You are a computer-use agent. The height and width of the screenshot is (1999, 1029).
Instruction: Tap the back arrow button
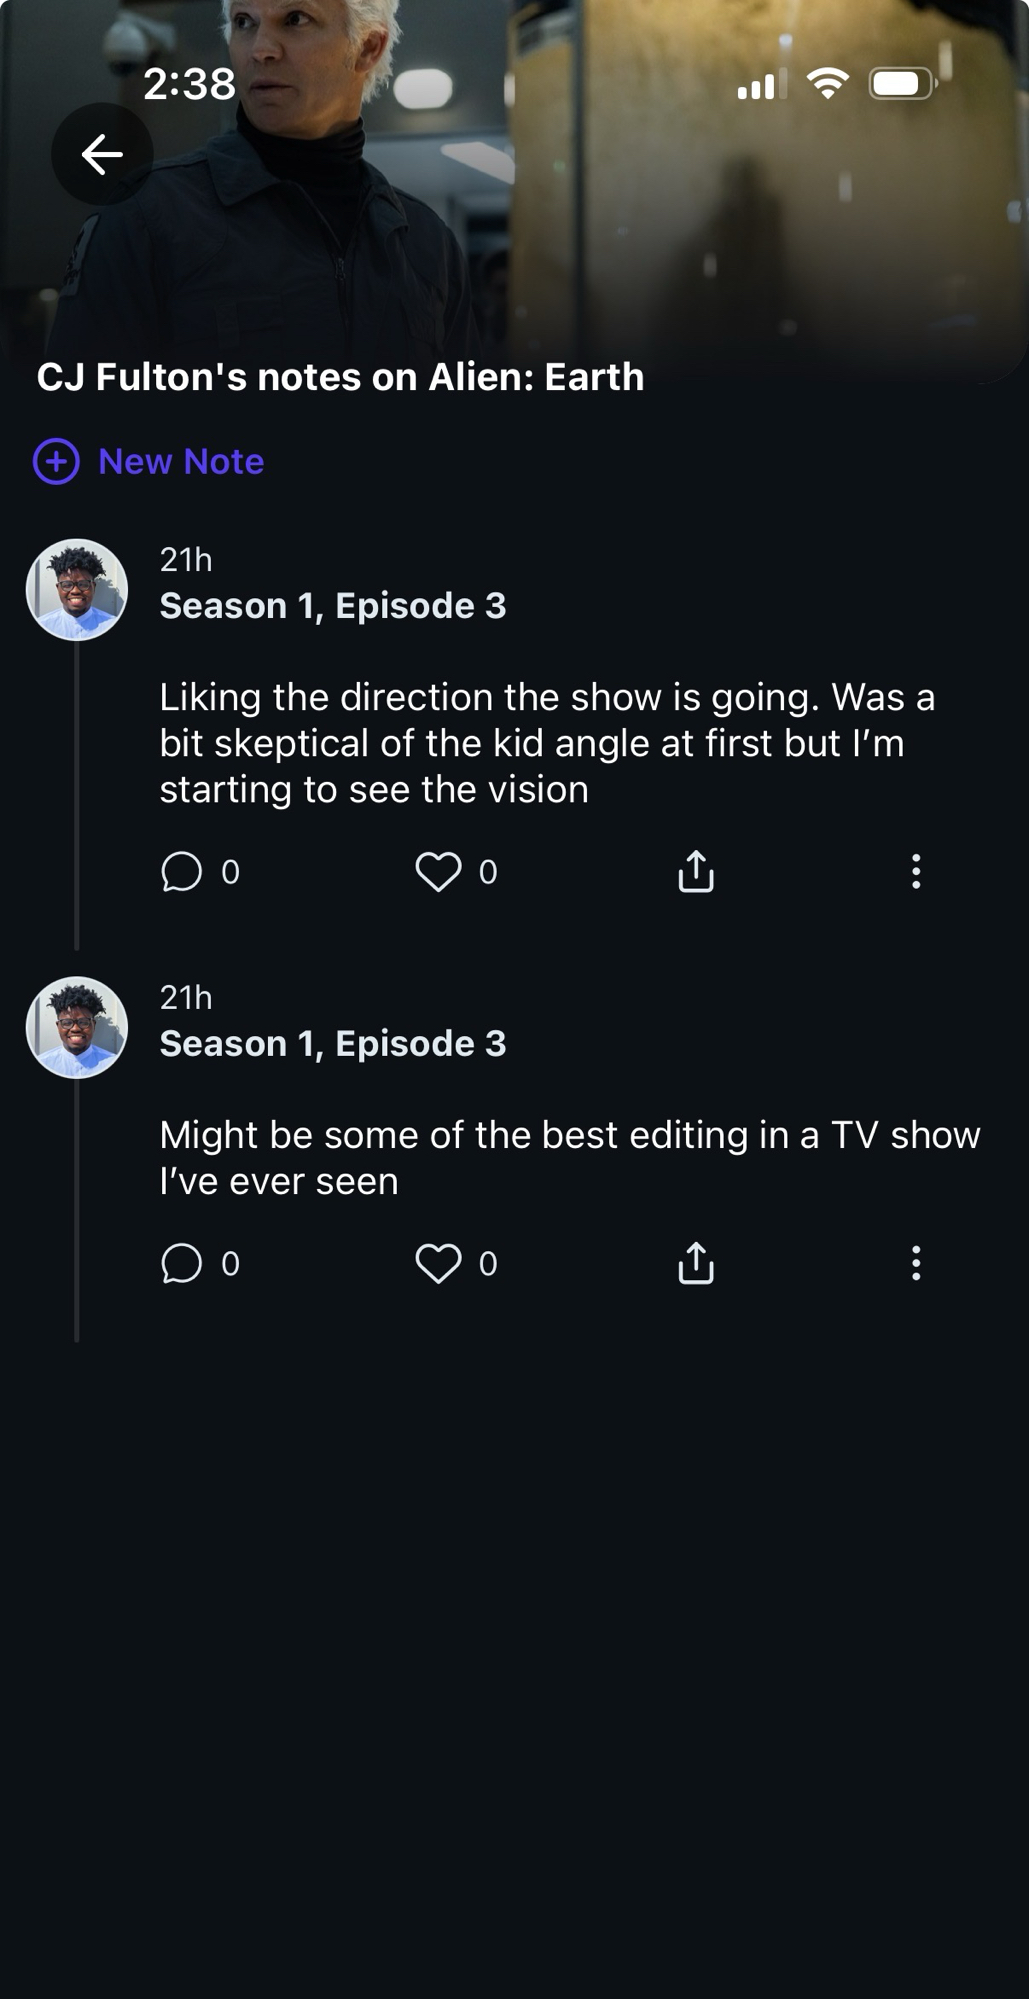102,155
